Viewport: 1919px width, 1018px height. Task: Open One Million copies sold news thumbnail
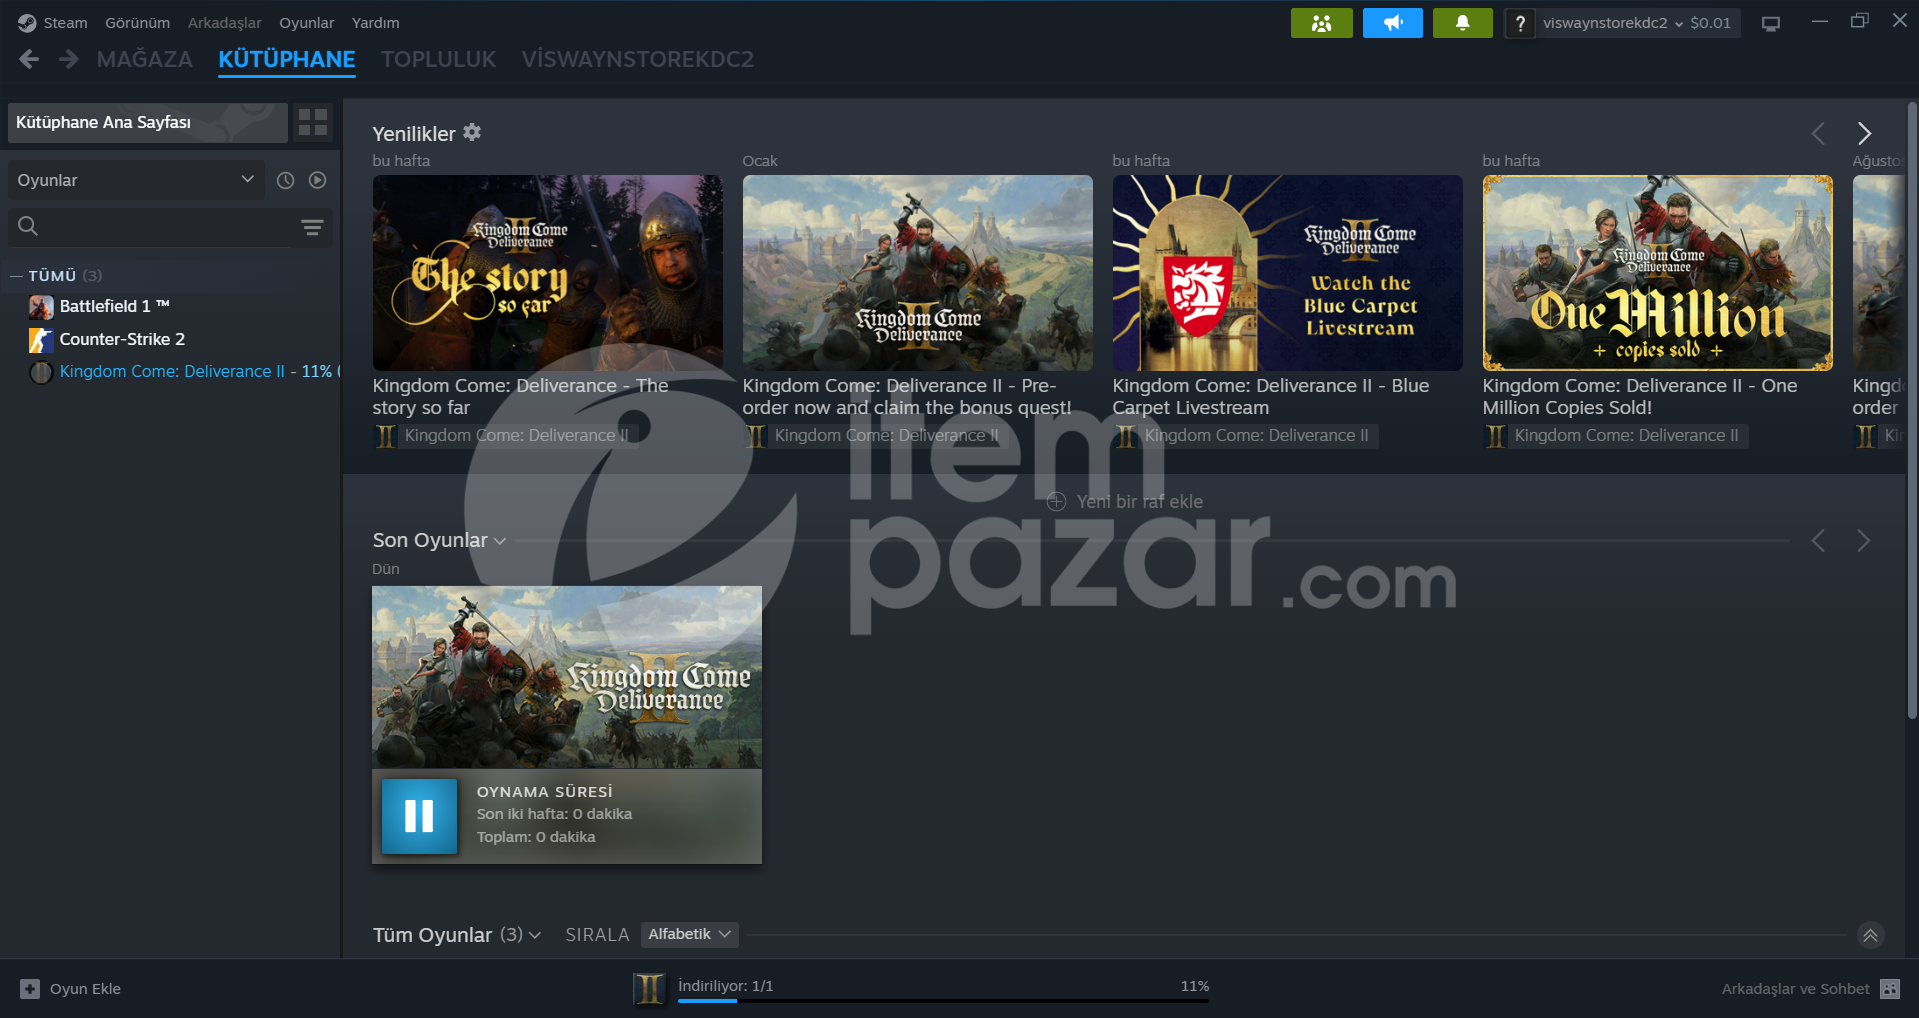1657,273
